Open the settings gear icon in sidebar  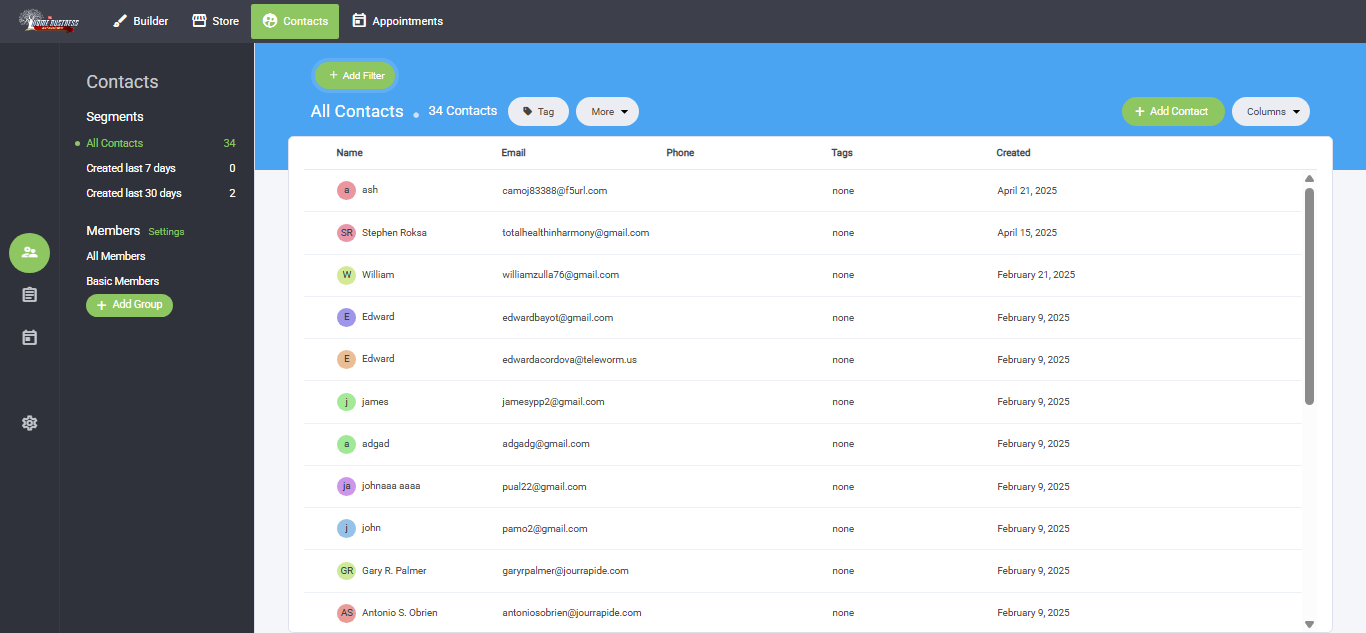pos(29,423)
